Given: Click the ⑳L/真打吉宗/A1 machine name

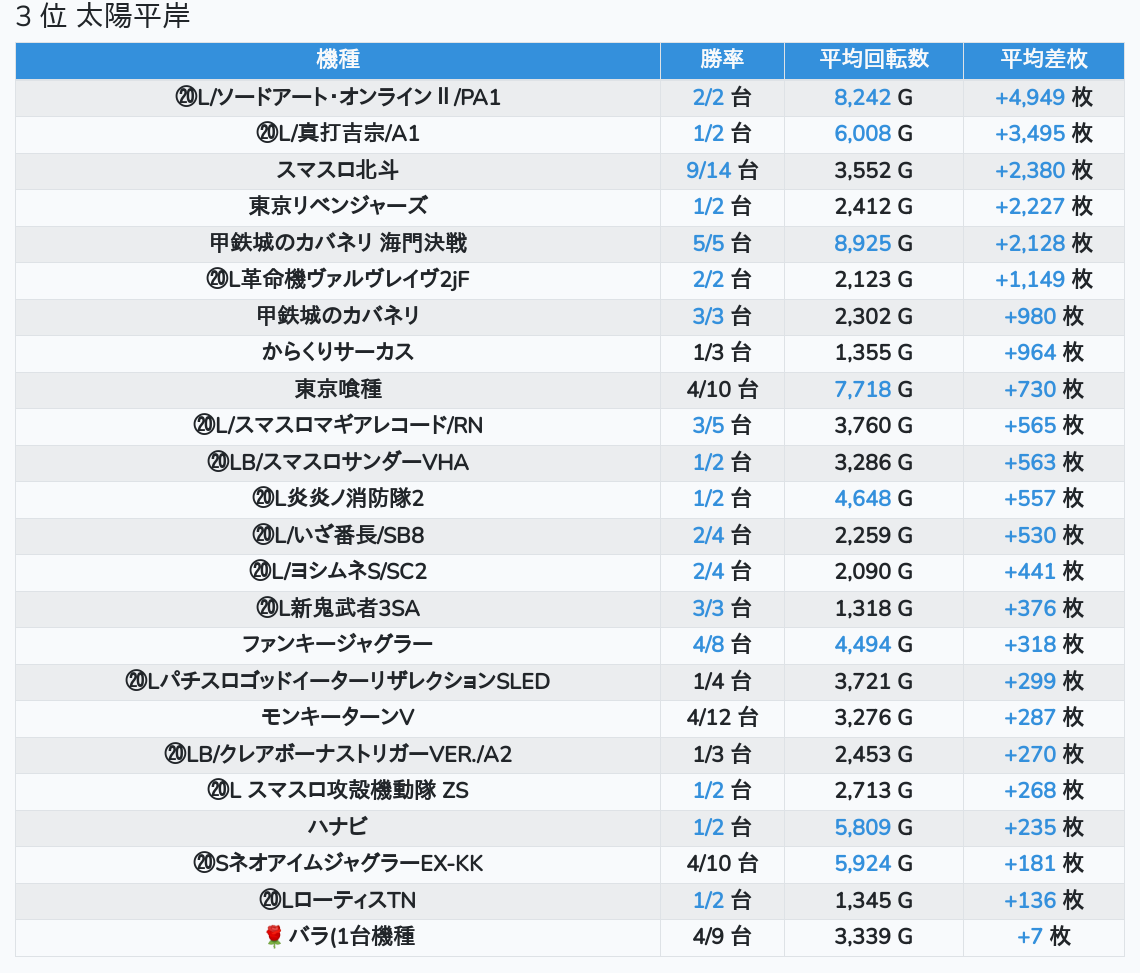Looking at the screenshot, I should point(338,134).
